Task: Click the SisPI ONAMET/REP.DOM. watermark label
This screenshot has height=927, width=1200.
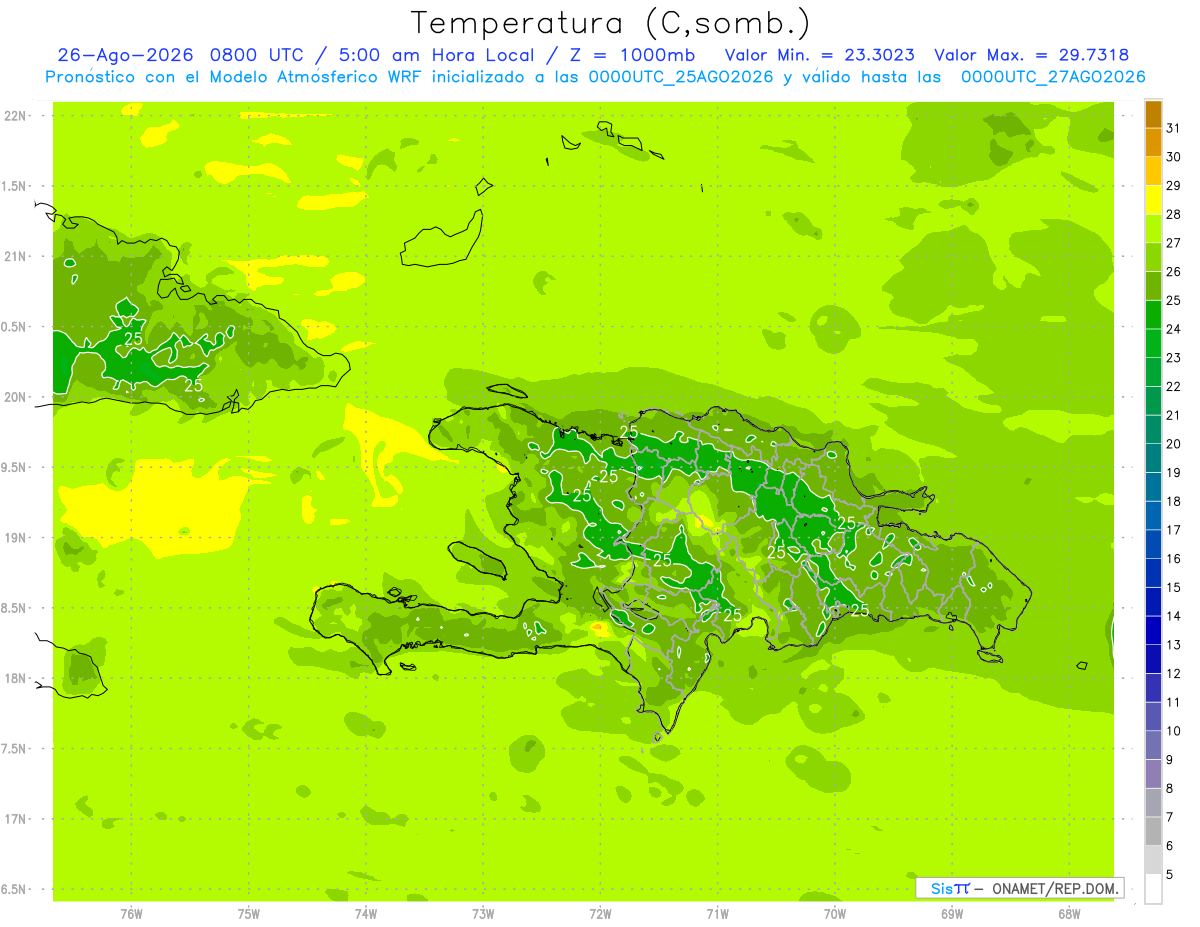Action: 1020,888
